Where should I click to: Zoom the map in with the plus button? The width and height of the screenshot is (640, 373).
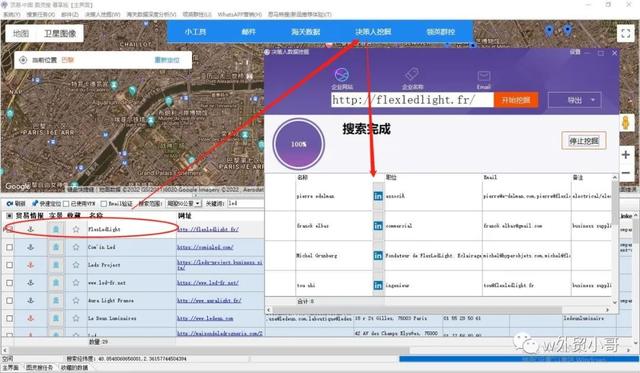click(x=625, y=155)
